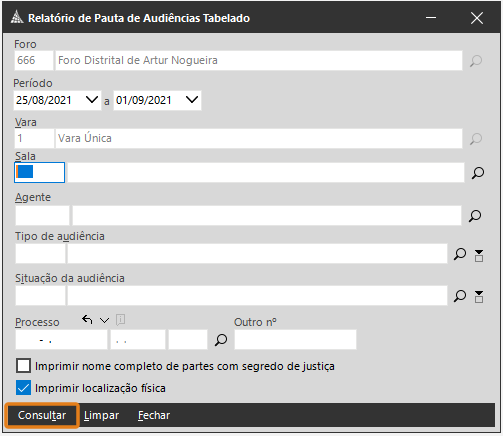Open the end date 01/09/2021 dropdown

(192, 100)
